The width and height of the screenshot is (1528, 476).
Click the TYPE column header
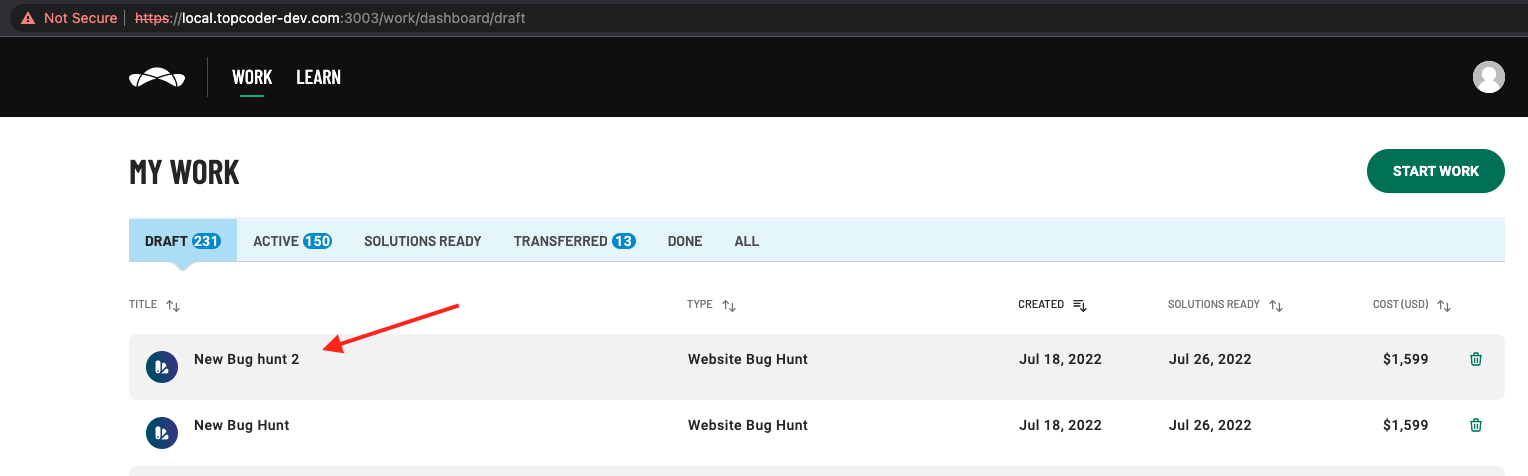(x=701, y=304)
